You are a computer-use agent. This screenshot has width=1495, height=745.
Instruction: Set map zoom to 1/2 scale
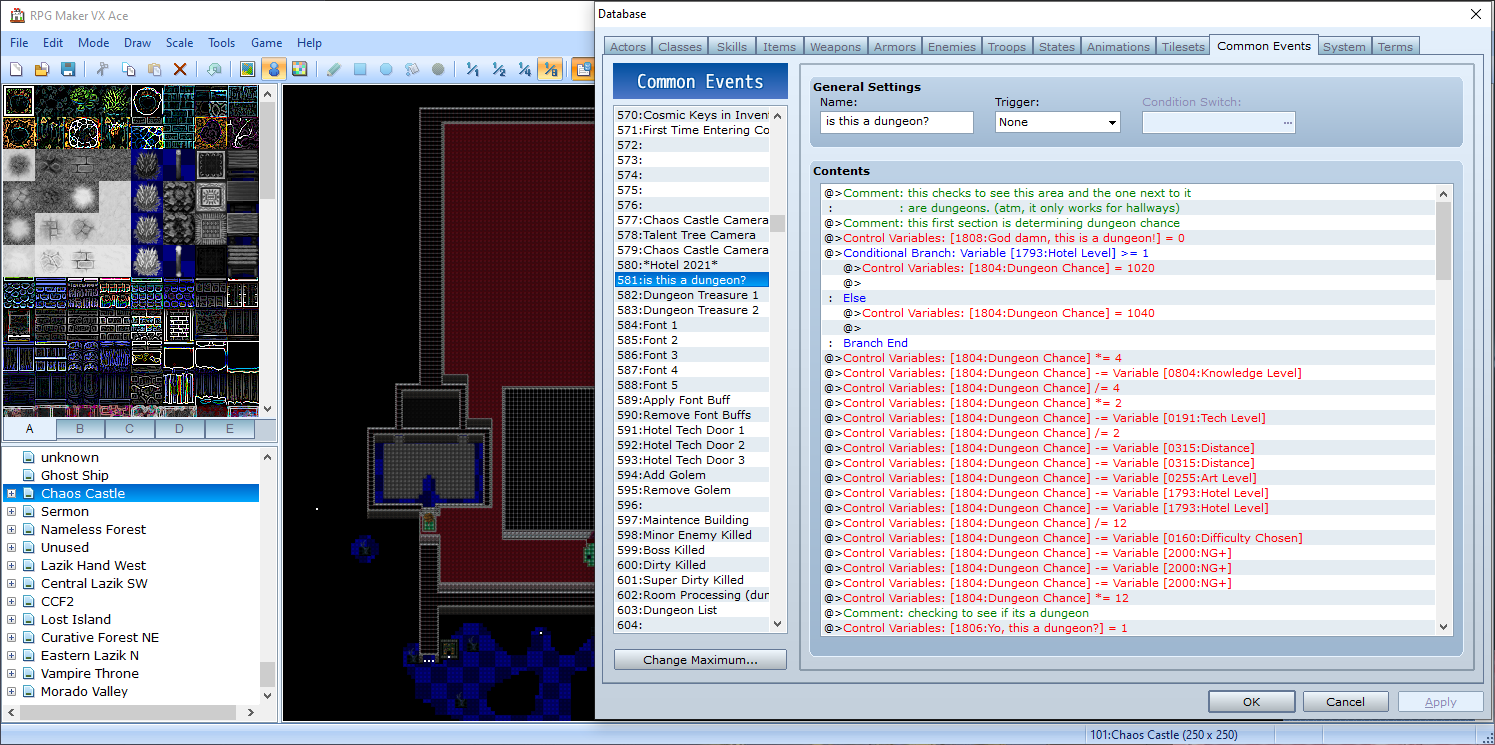click(x=498, y=69)
